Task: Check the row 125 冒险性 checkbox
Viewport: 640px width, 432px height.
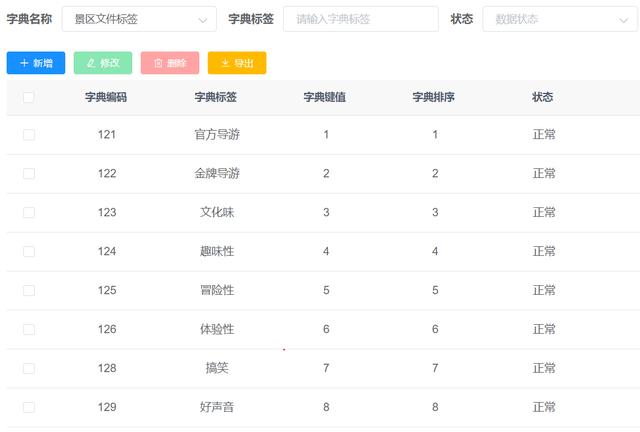Action: tap(29, 290)
